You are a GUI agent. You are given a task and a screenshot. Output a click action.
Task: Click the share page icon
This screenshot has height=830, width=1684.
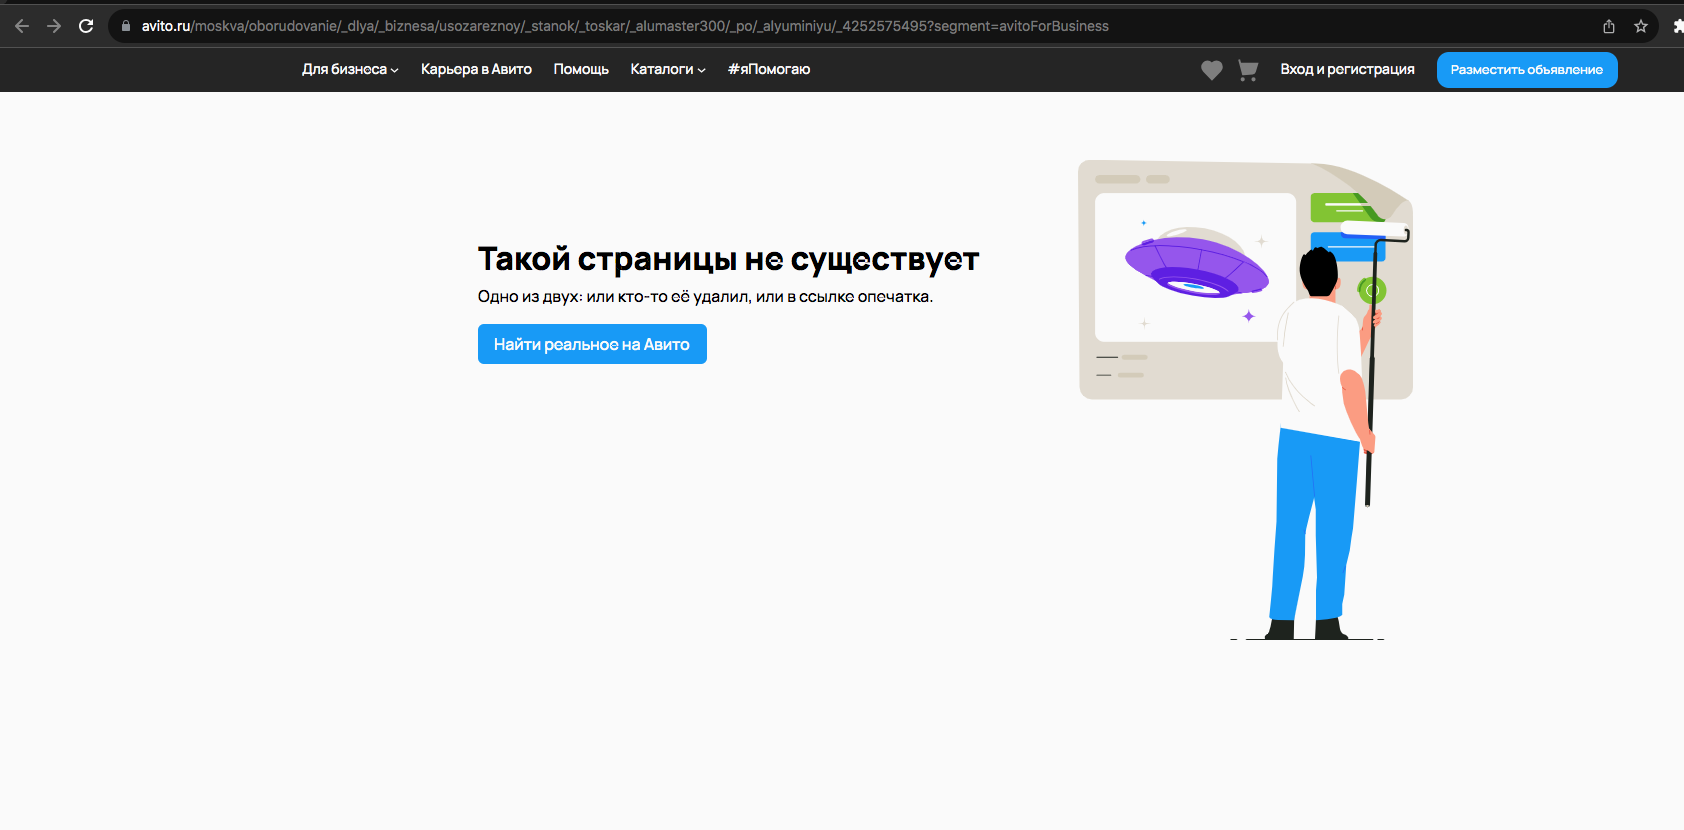coord(1609,26)
